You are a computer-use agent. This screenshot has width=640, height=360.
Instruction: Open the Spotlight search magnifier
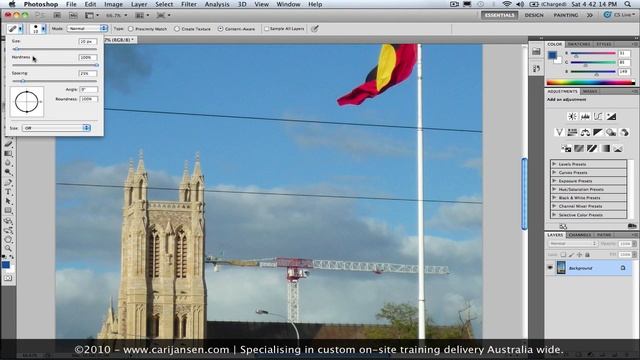tap(627, 4)
